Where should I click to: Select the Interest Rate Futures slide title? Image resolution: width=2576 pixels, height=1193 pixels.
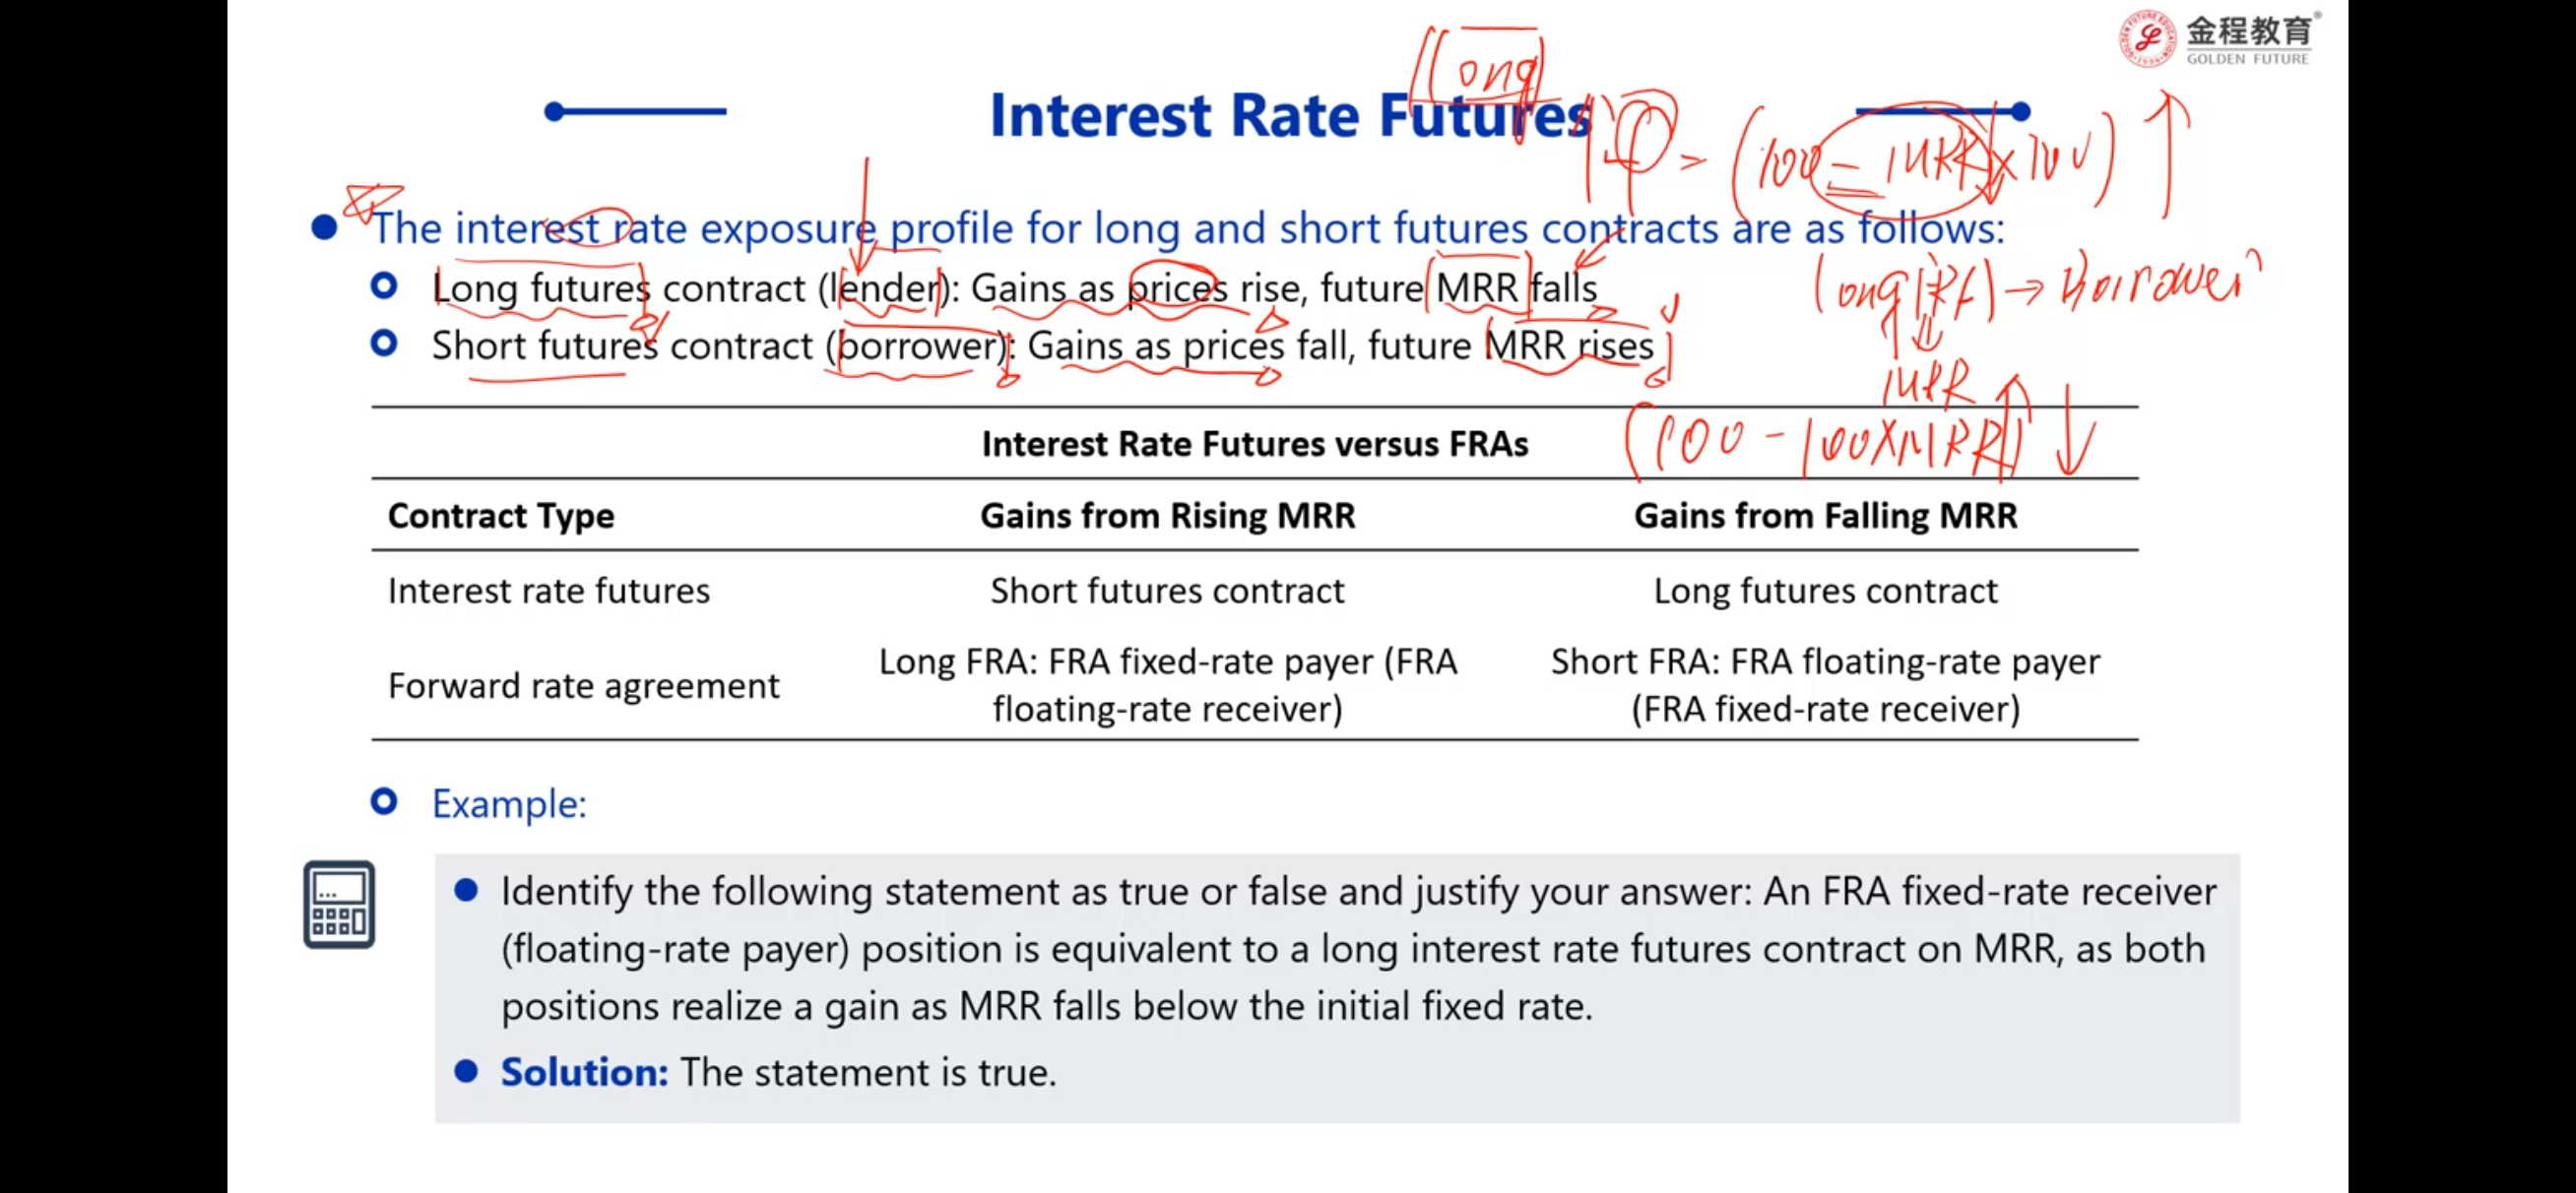[1290, 115]
